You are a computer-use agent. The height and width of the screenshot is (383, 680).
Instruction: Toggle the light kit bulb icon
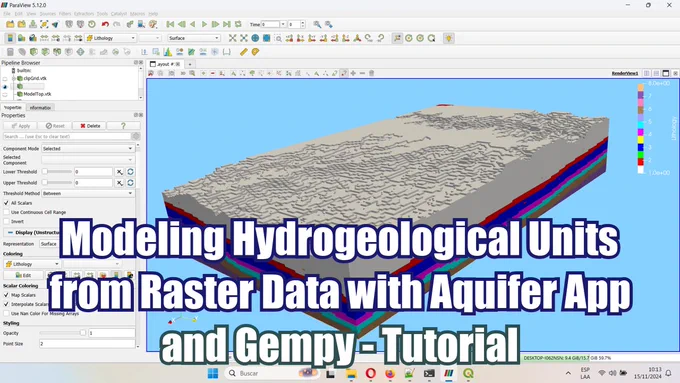(x=449, y=38)
